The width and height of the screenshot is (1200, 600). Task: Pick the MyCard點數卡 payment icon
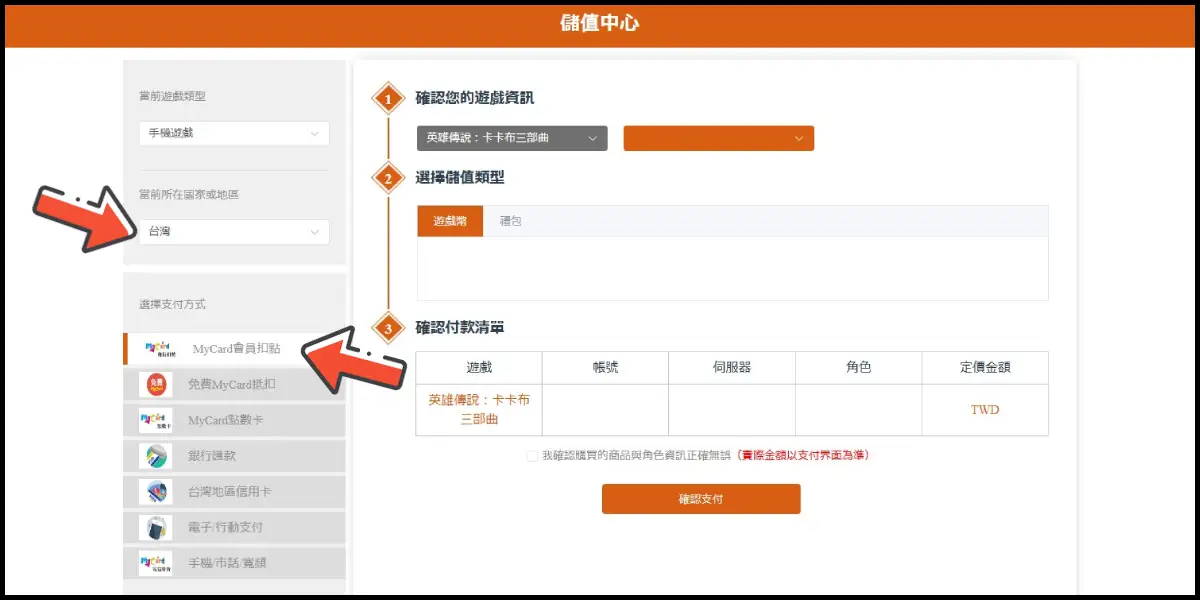coord(156,420)
